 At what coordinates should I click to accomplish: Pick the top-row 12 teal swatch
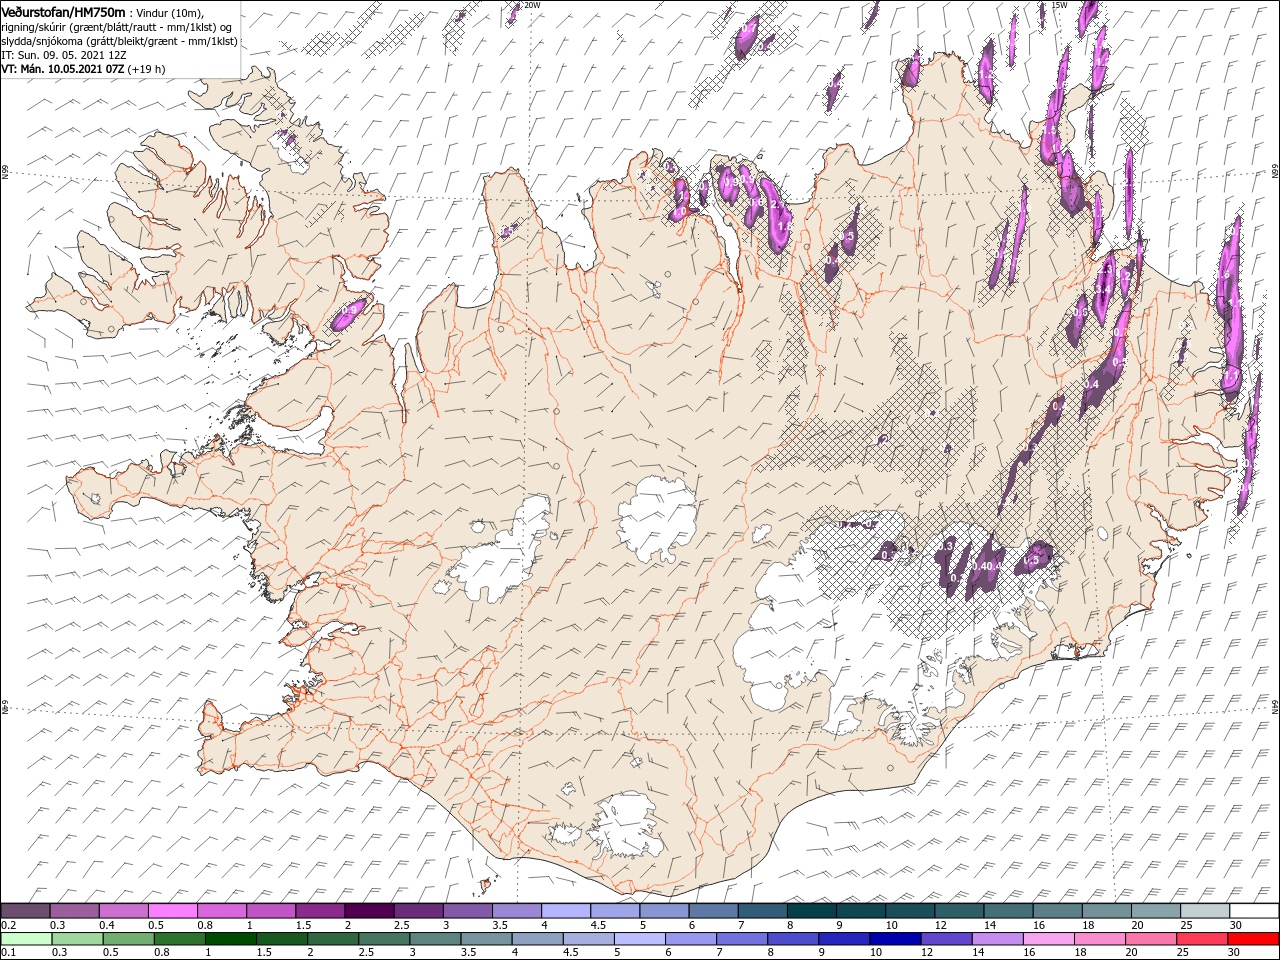click(959, 911)
